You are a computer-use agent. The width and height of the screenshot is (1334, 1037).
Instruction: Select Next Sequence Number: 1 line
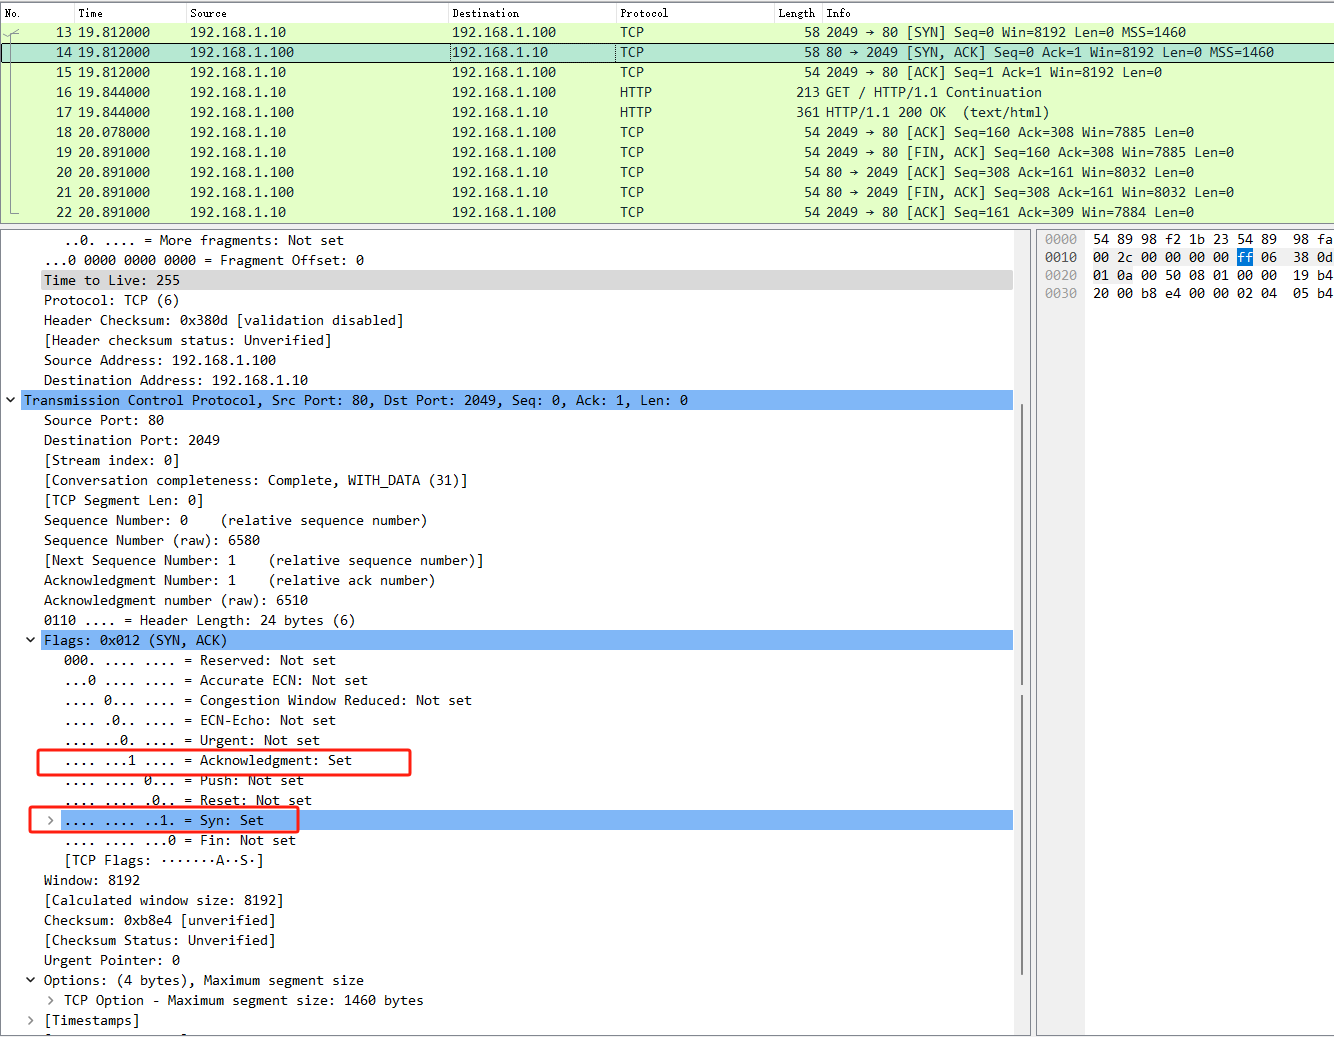(264, 560)
